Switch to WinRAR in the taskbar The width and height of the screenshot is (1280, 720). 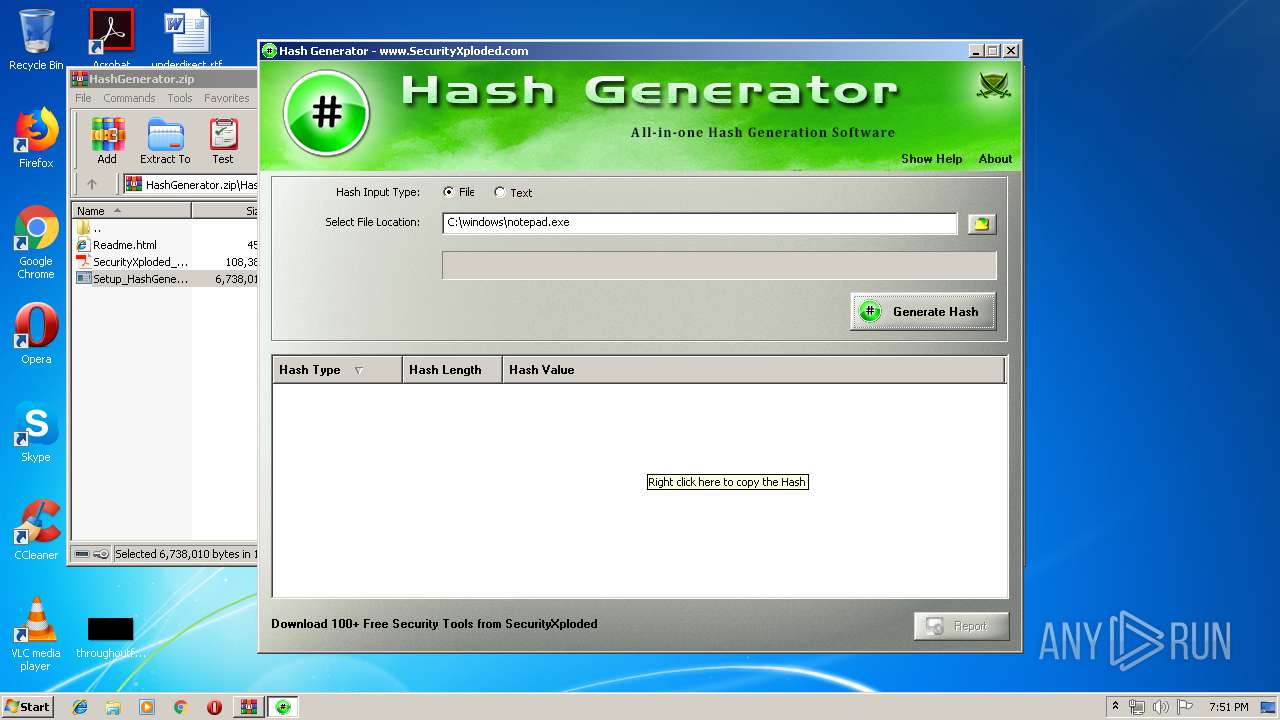(249, 707)
